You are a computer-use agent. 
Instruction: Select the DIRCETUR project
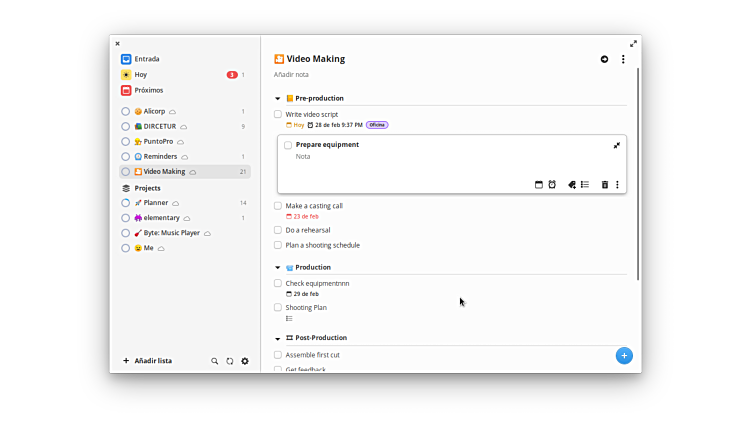(159, 126)
